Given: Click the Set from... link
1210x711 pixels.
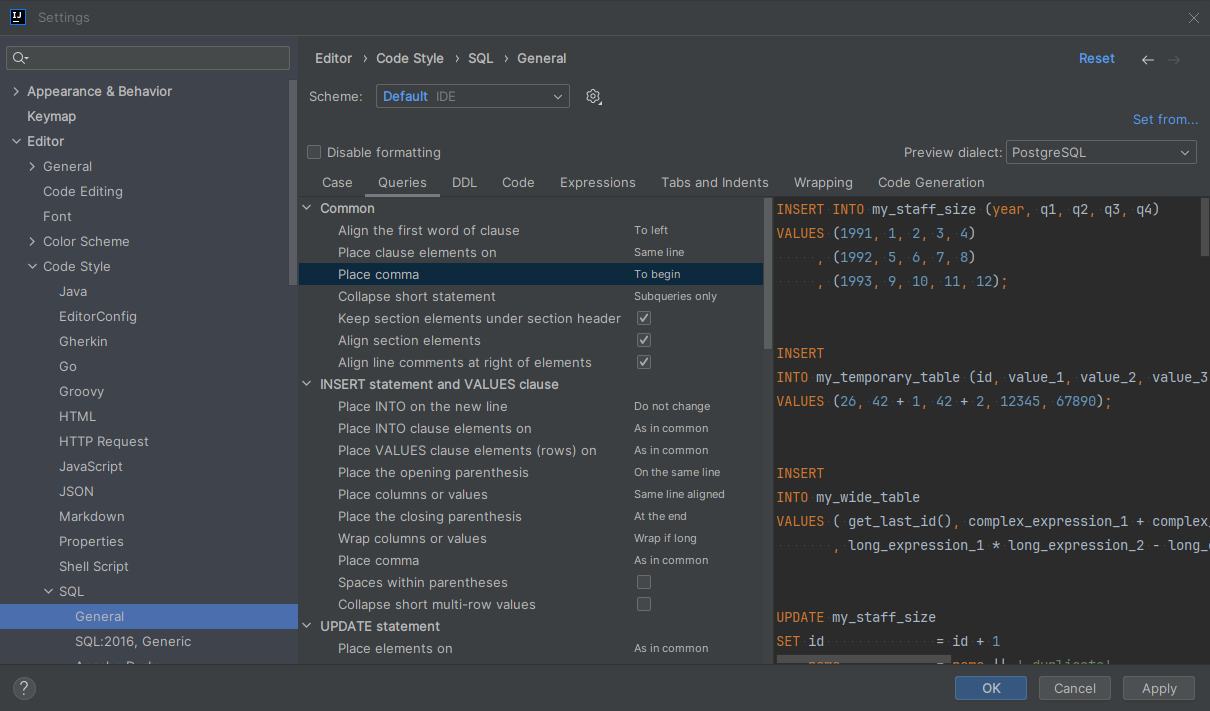Looking at the screenshot, I should click(1165, 119).
